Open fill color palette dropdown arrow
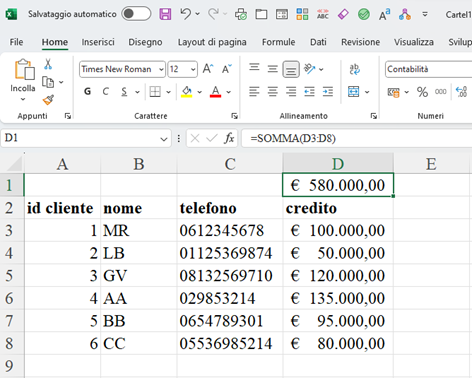 point(199,92)
